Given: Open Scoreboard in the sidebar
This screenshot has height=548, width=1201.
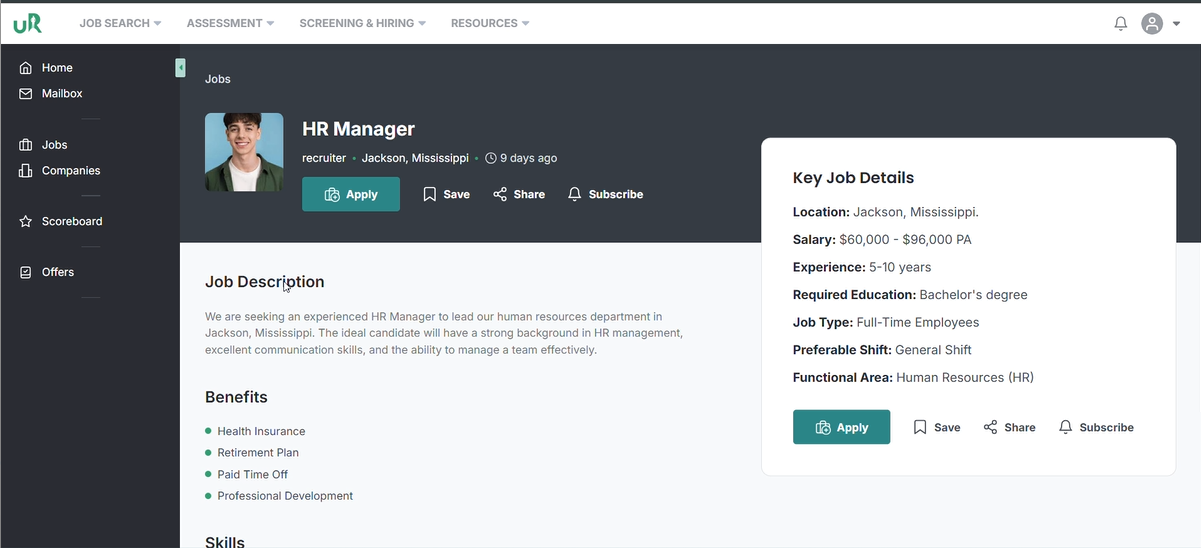Looking at the screenshot, I should tap(71, 222).
